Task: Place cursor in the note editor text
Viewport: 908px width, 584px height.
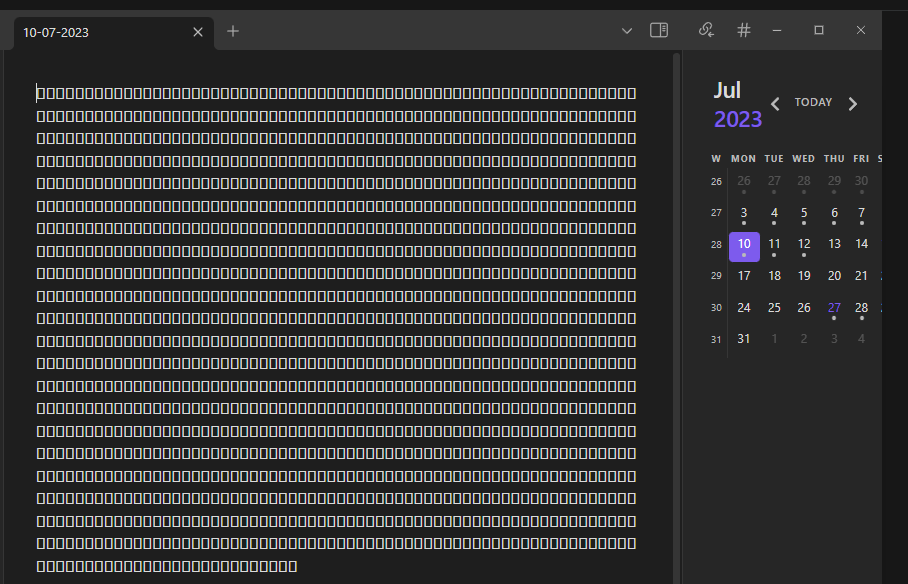Action: tap(336, 329)
